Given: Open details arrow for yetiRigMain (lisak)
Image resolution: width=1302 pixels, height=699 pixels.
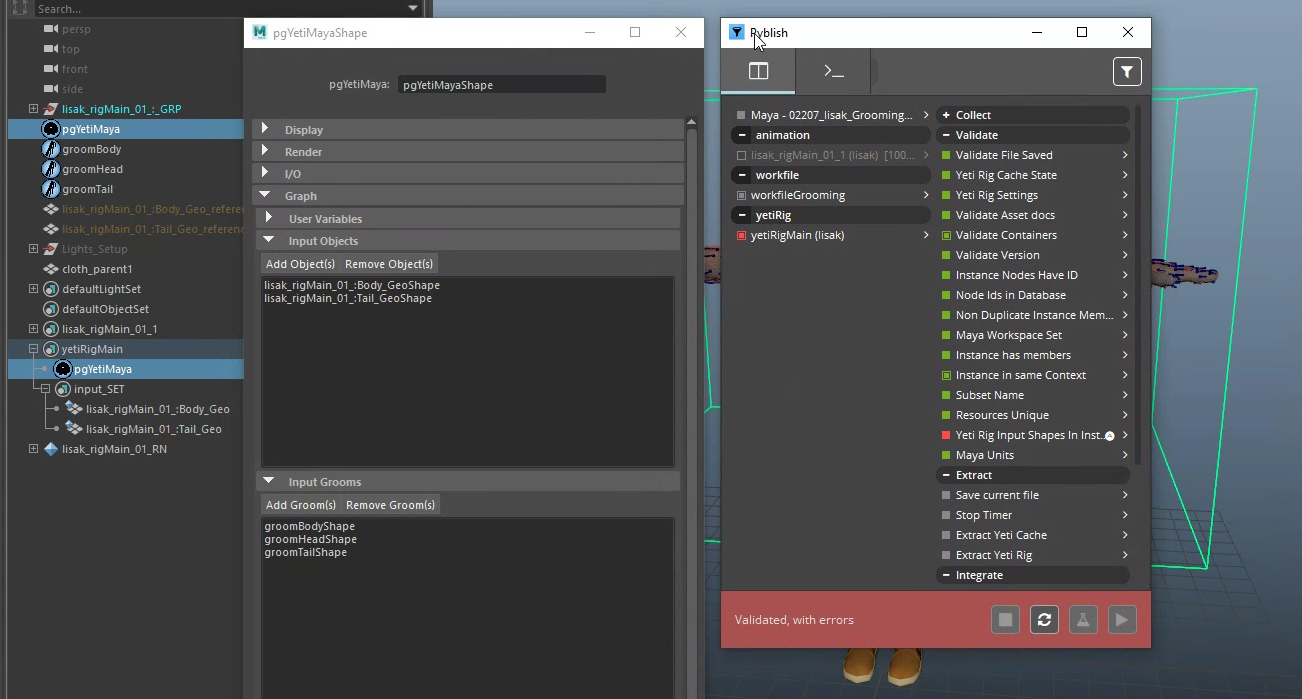Looking at the screenshot, I should (x=926, y=235).
